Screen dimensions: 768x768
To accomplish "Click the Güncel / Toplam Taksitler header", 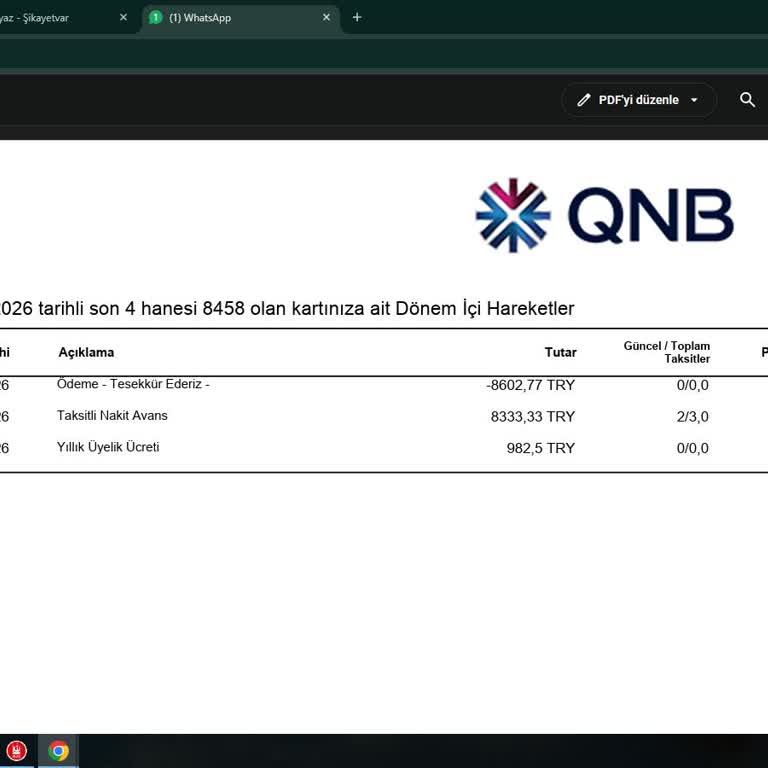I will [667, 352].
